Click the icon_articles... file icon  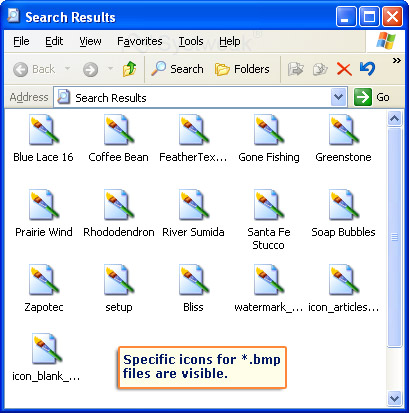(x=344, y=279)
